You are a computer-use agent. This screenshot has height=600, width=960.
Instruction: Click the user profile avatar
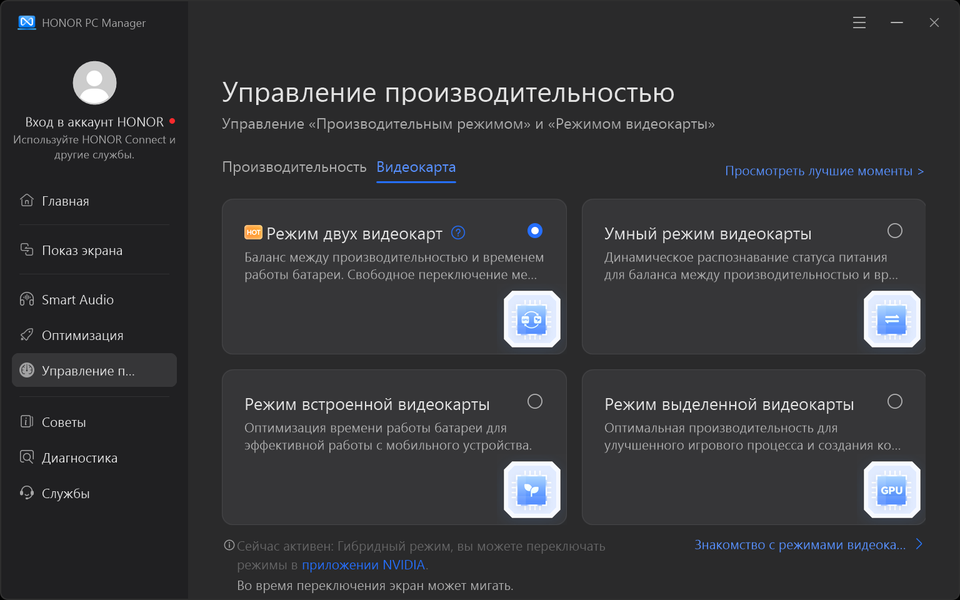point(94,83)
